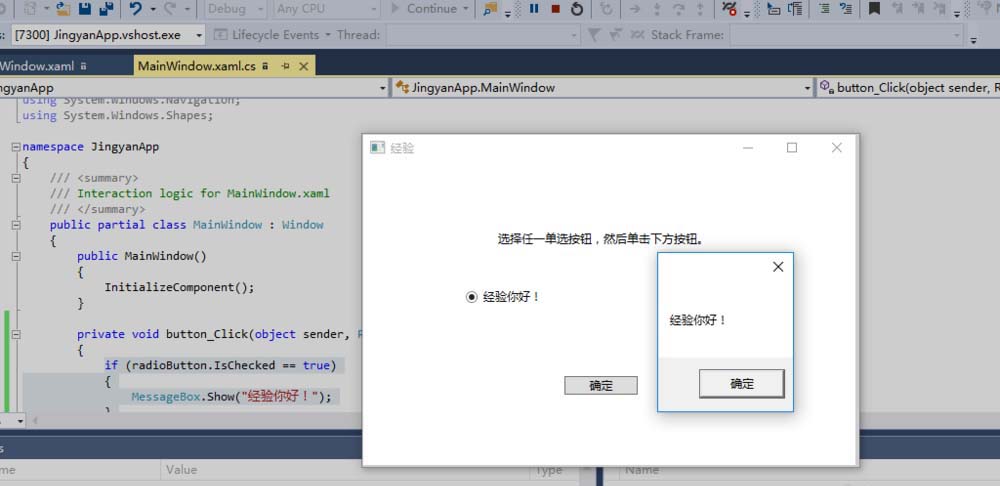This screenshot has width=1000, height=486.
Task: Click 确定 in the message box
Action: click(x=741, y=384)
